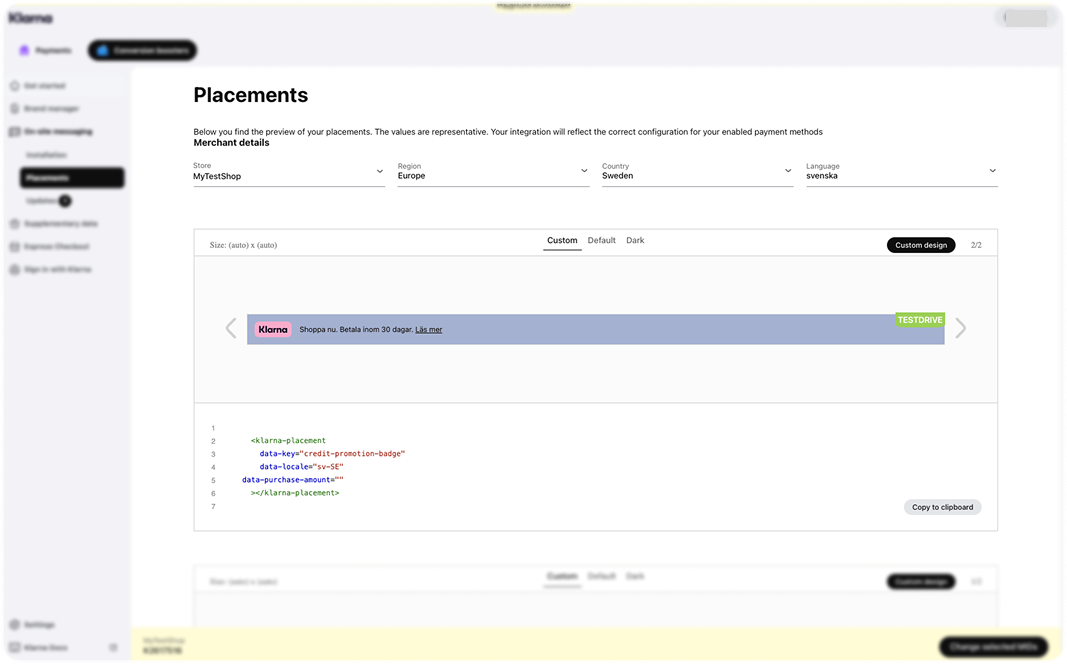
Task: Follow the 'Läs mer' link in banner
Action: (428, 330)
